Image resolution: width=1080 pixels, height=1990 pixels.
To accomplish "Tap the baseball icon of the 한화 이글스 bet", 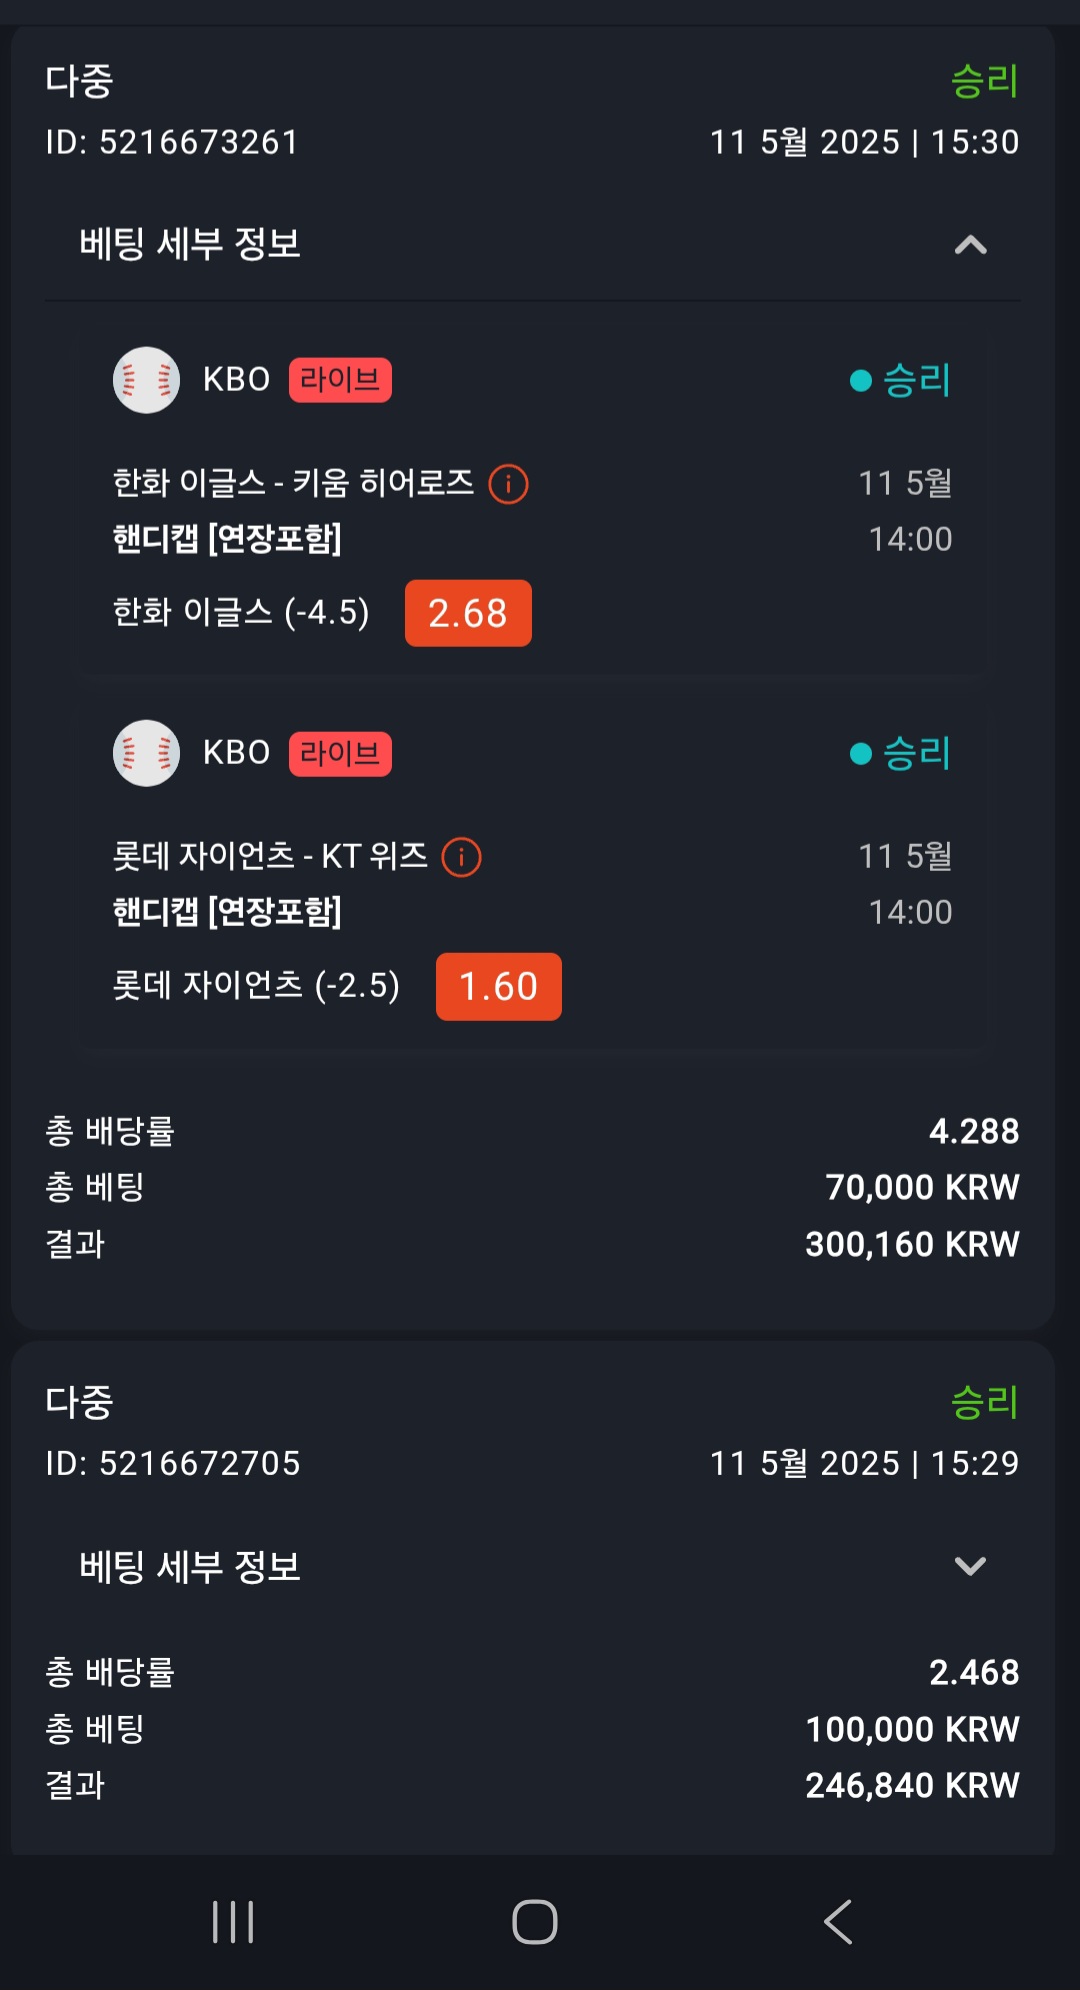I will coord(146,380).
